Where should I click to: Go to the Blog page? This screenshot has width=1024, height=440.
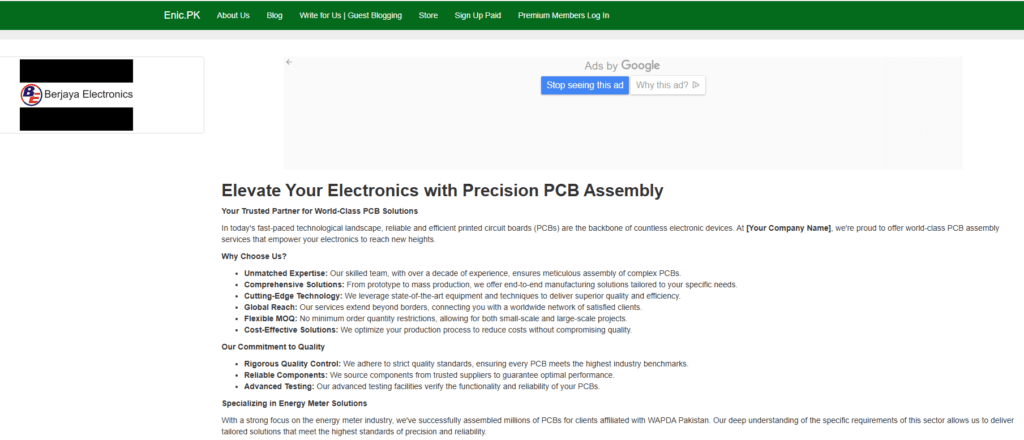click(x=275, y=16)
